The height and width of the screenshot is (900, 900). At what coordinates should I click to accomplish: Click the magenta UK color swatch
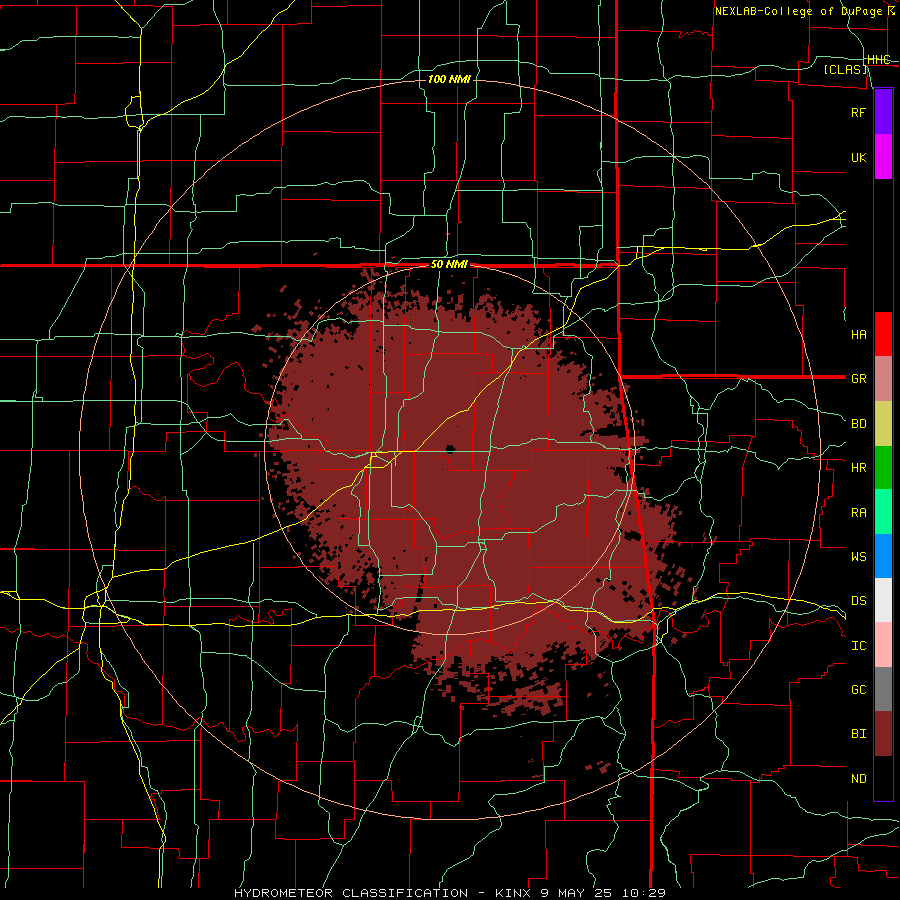883,157
